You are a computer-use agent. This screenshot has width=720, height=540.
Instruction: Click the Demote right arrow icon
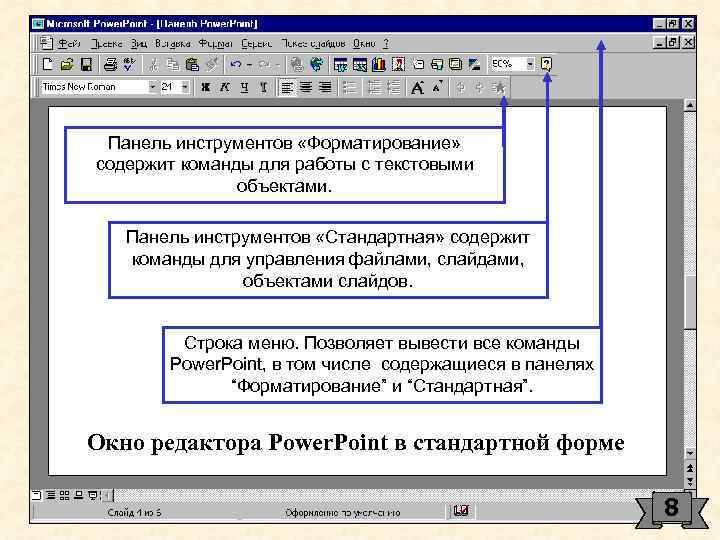(479, 87)
